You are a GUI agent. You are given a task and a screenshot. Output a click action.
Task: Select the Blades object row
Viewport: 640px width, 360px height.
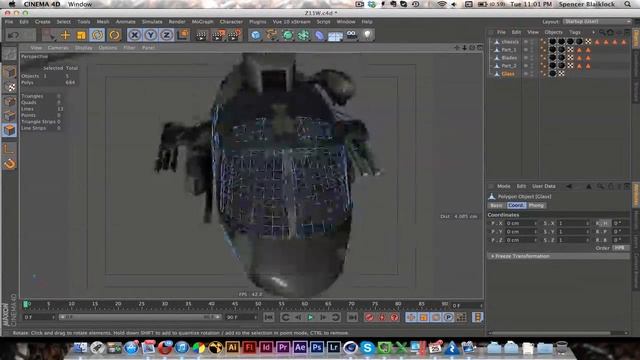pos(509,58)
